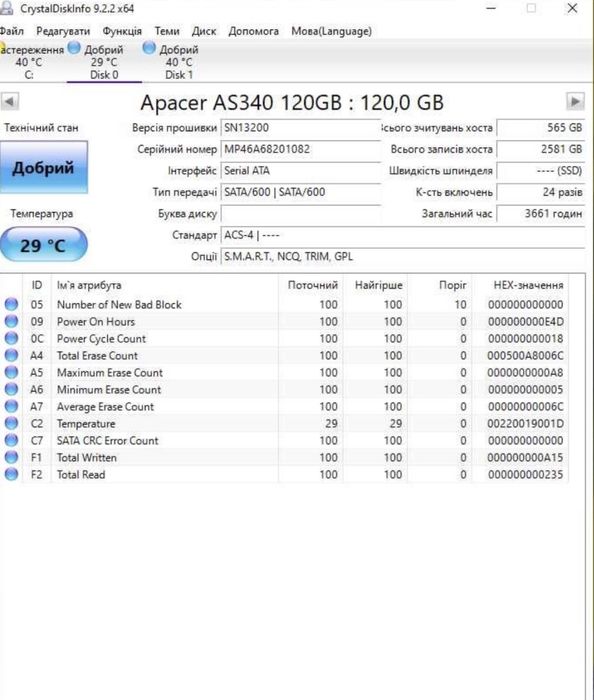
Task: Click the Поточний column header
Action: [312, 285]
